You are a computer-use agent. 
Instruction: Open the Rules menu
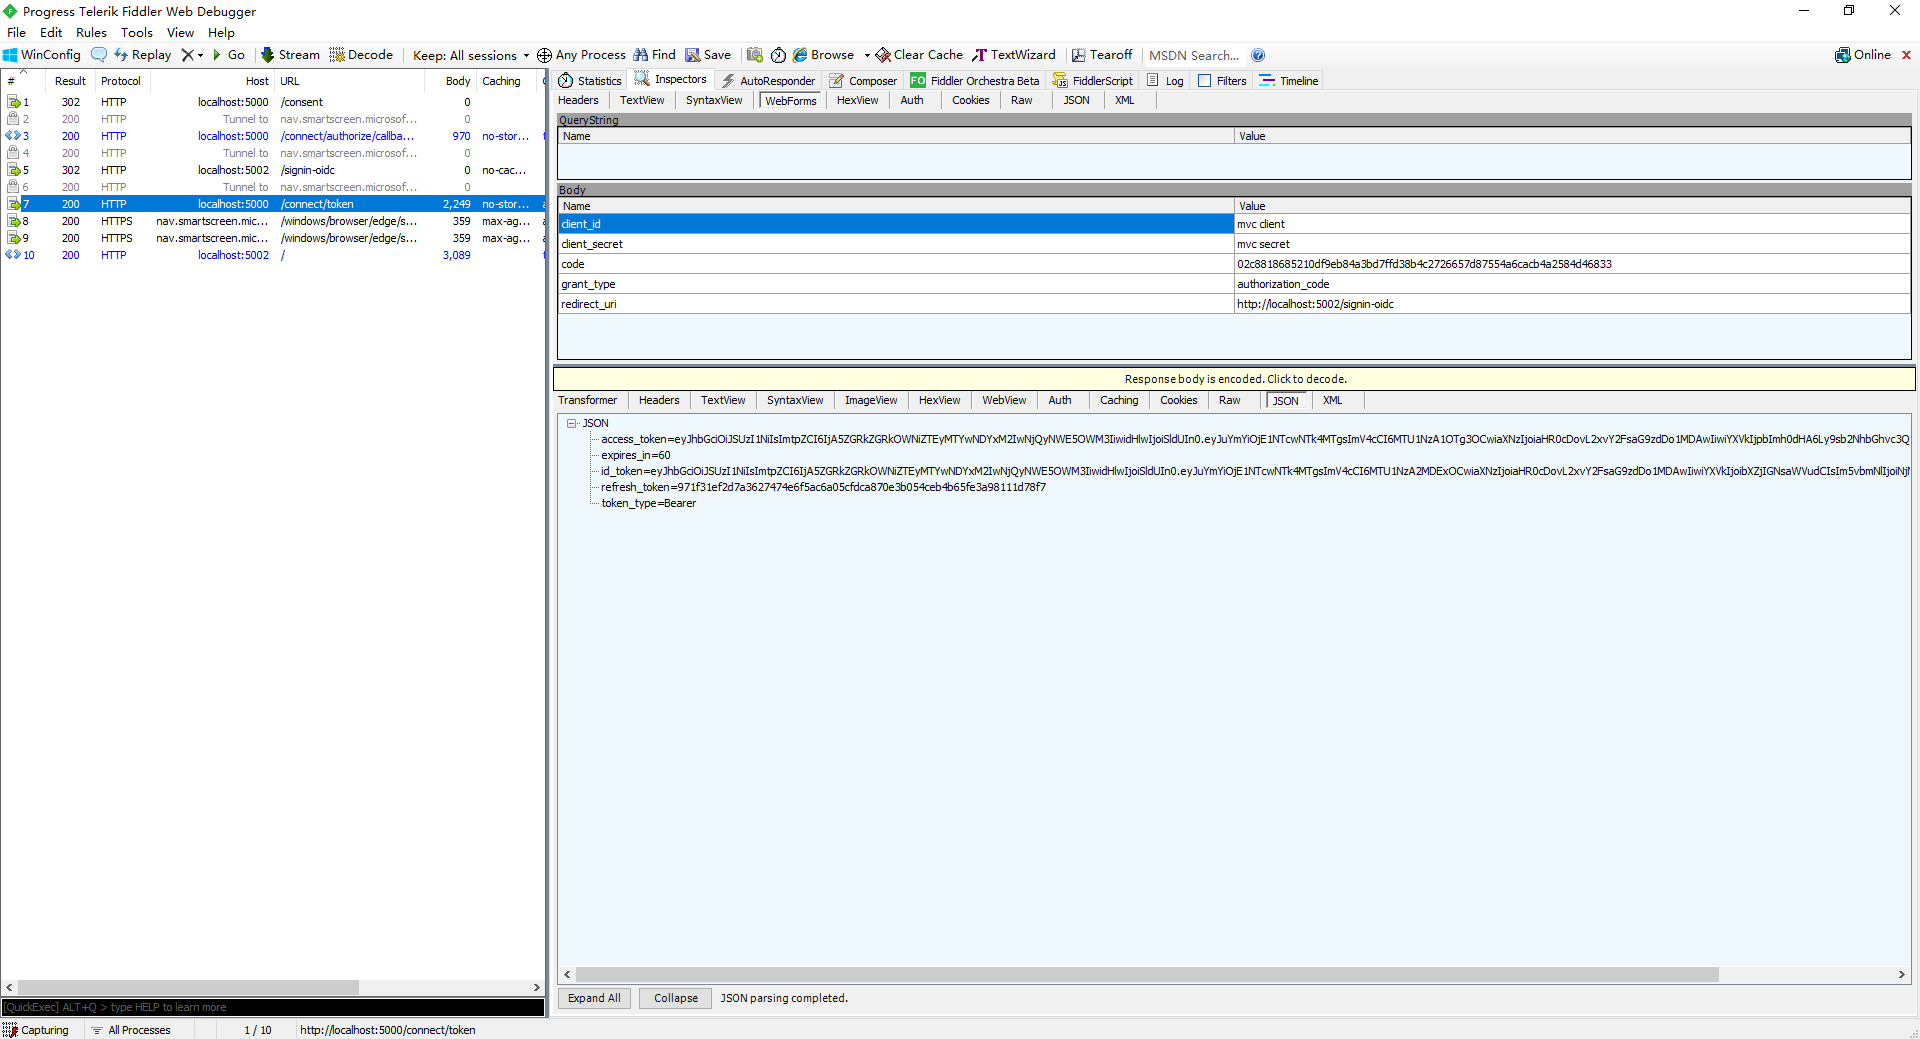[x=91, y=33]
